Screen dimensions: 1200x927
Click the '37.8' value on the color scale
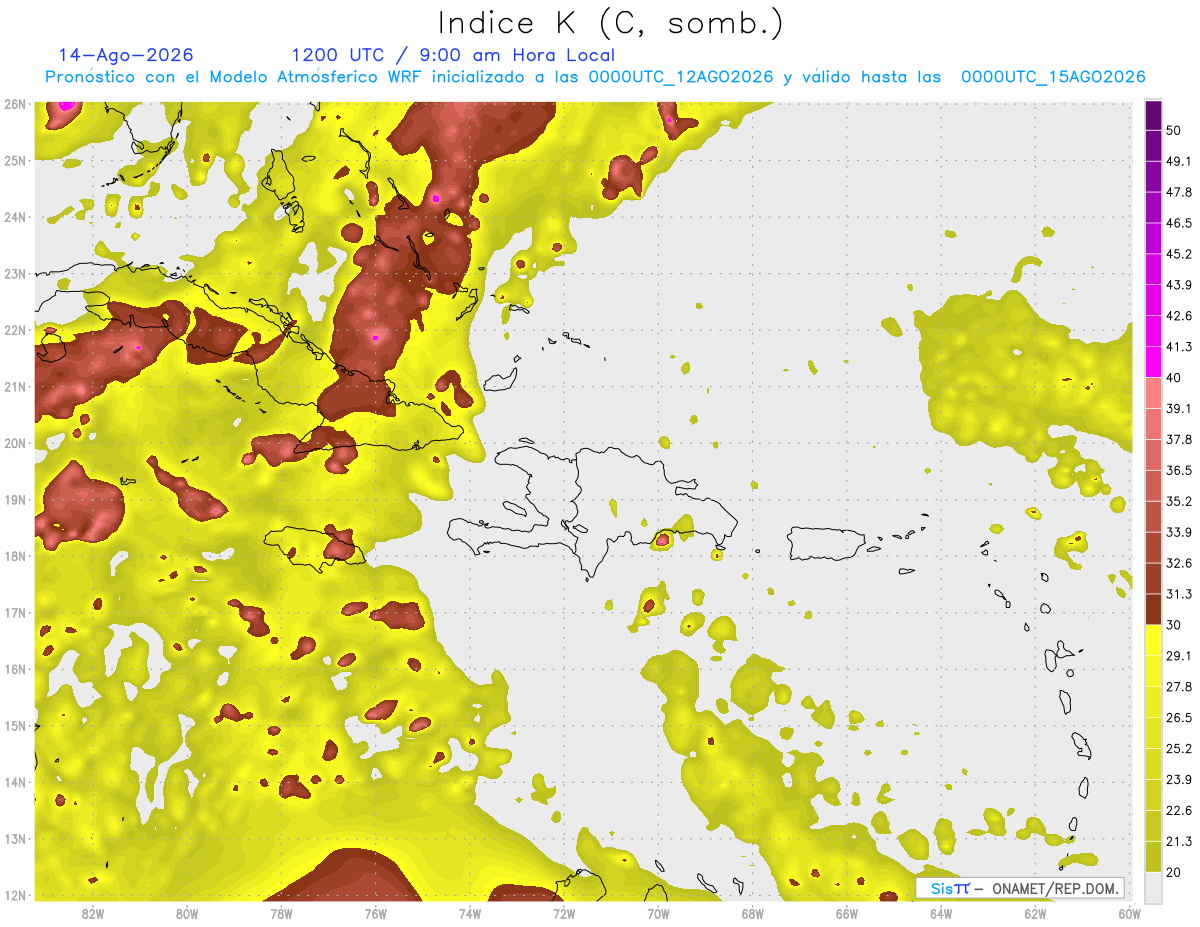click(x=1179, y=439)
